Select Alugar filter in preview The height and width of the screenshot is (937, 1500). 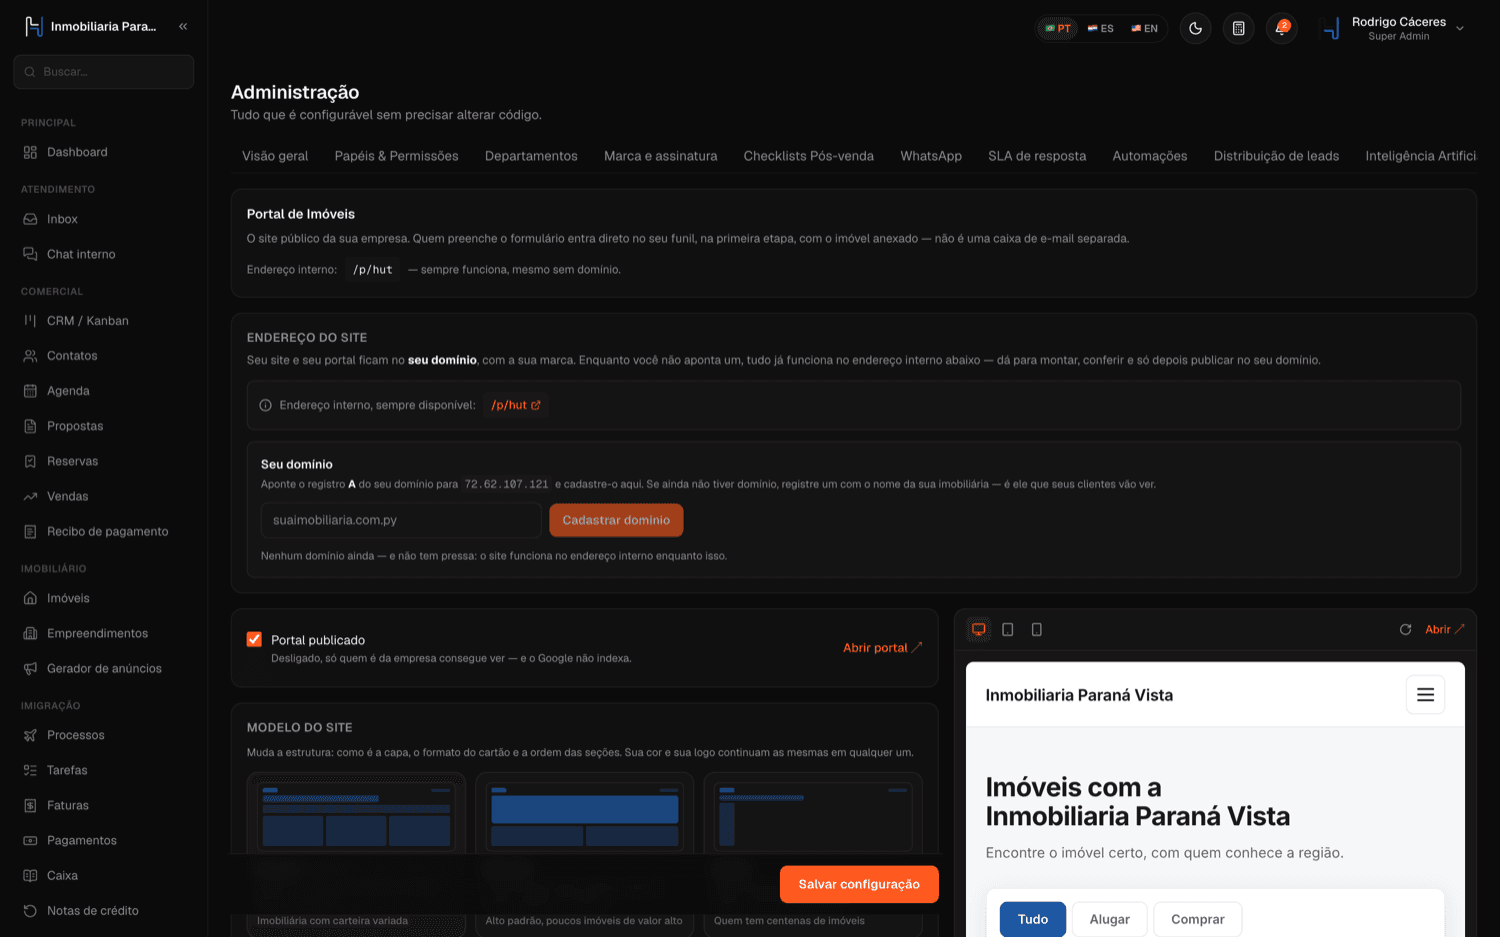(x=1109, y=919)
